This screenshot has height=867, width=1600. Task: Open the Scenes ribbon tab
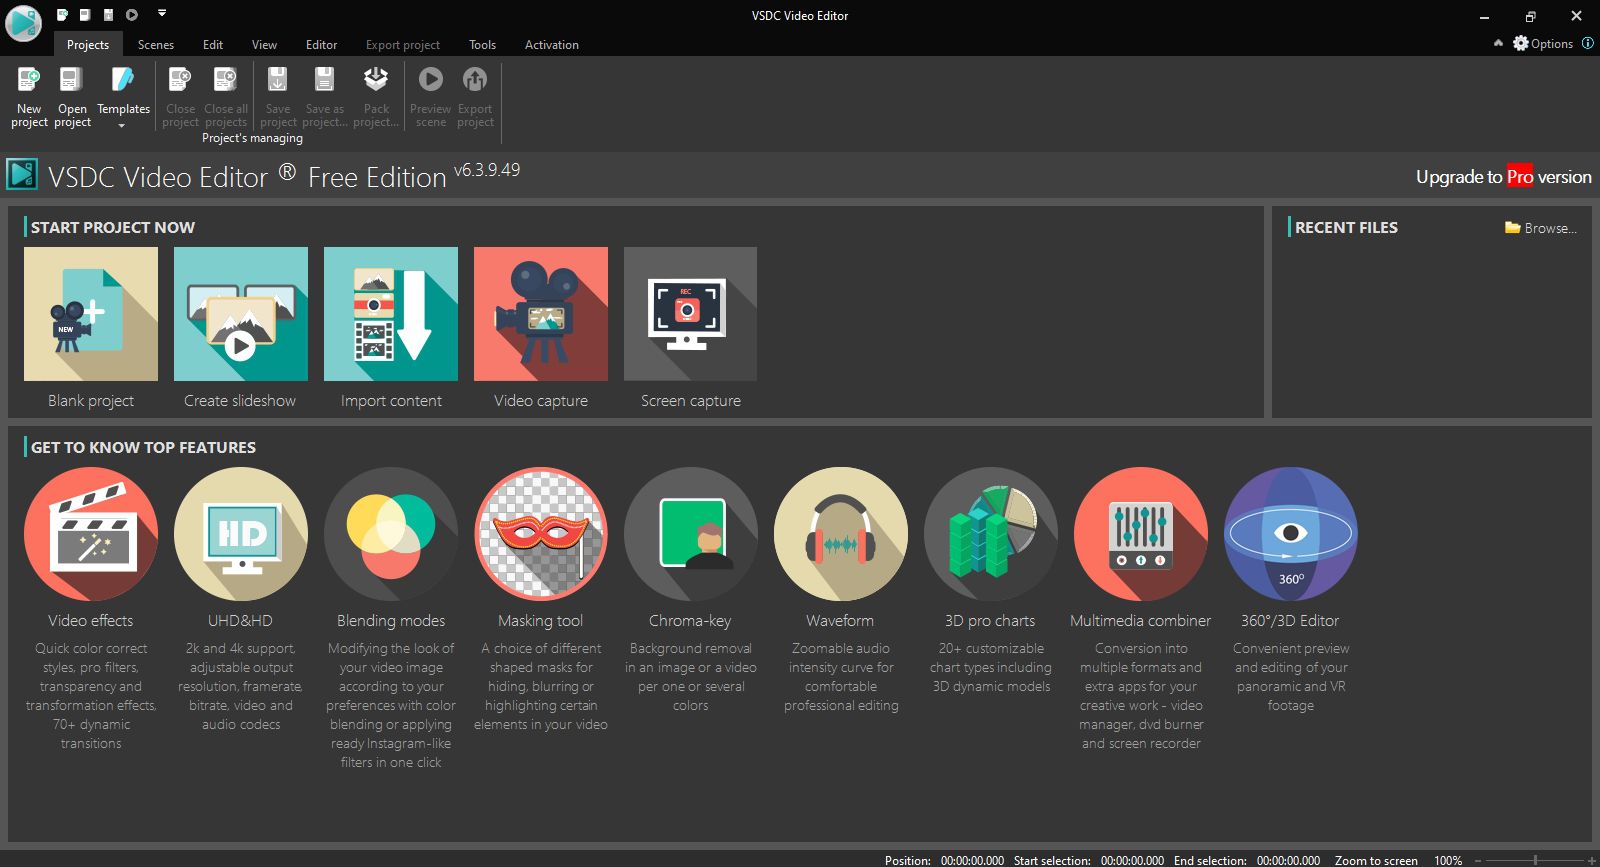point(156,44)
